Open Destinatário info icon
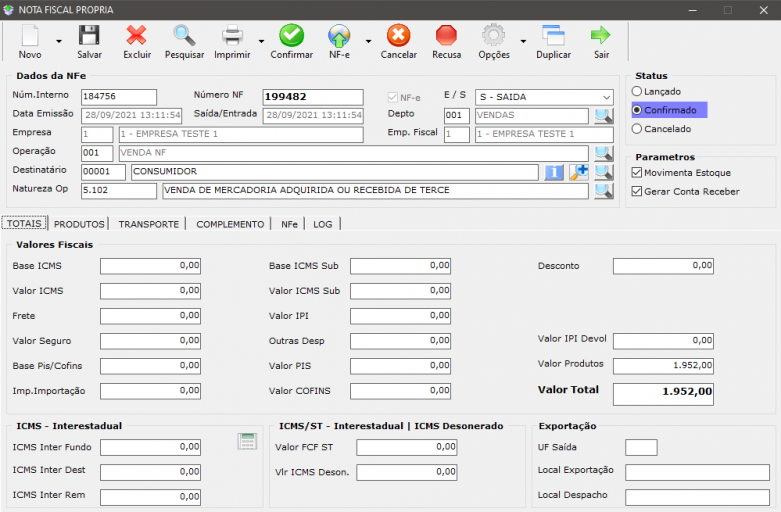 coord(554,172)
